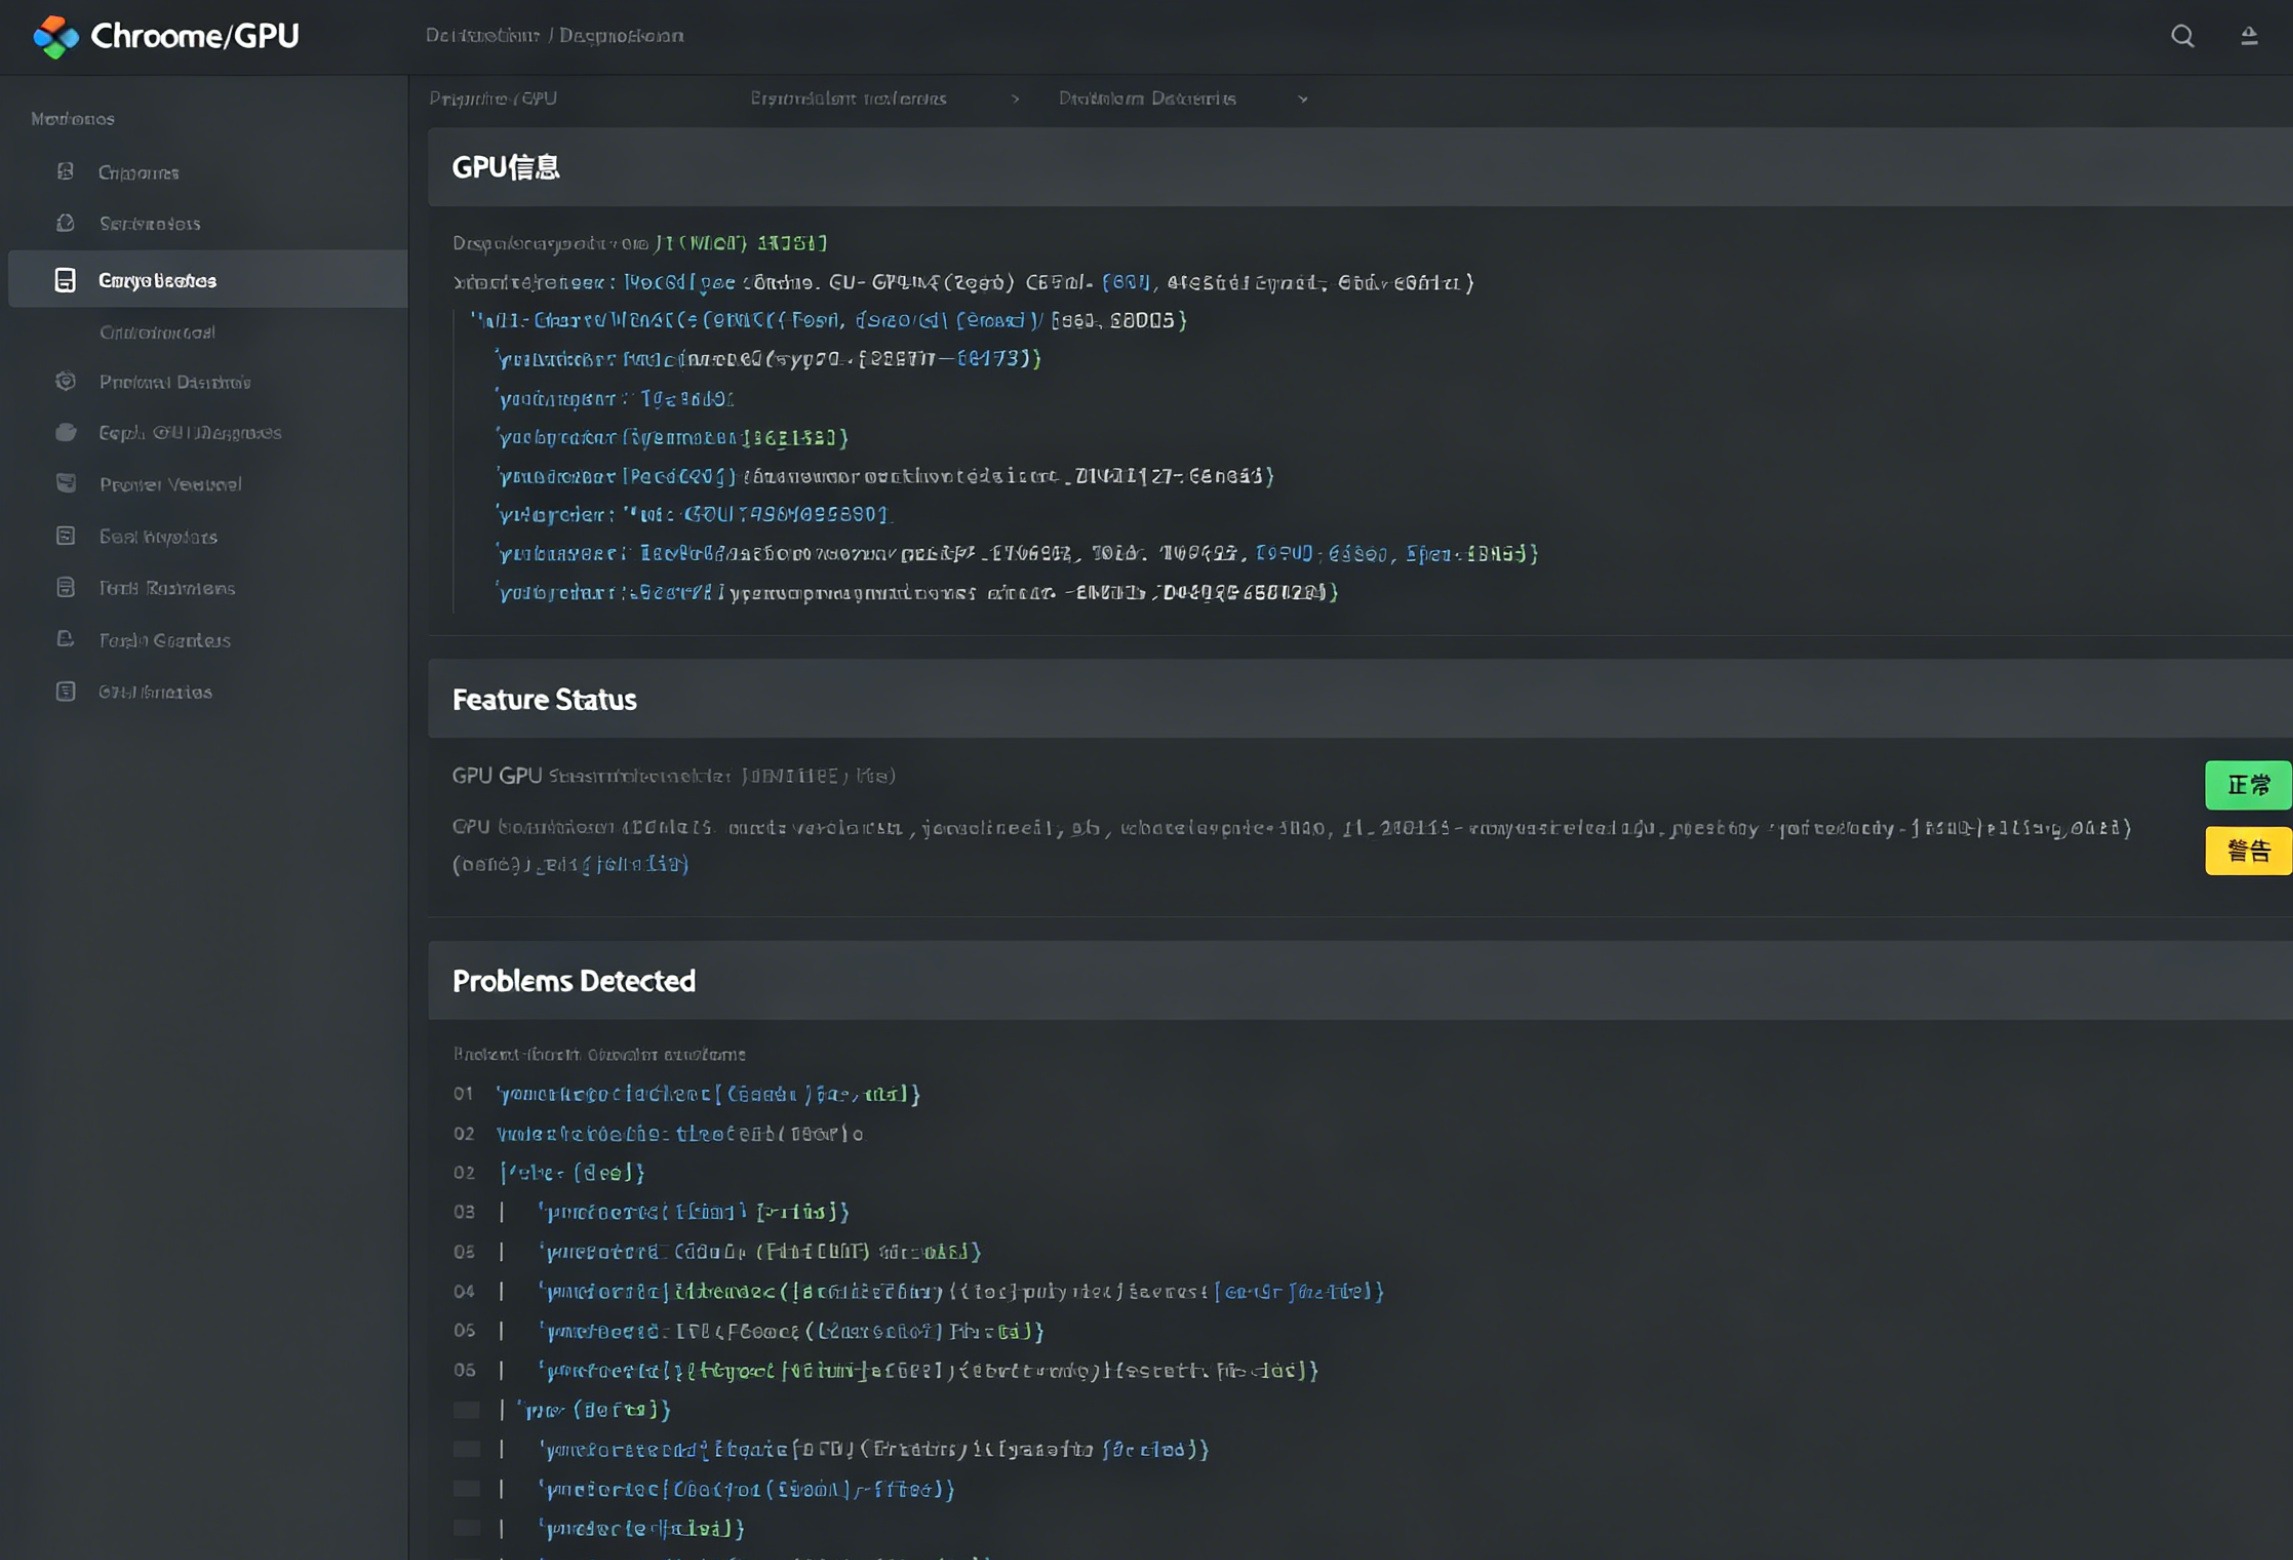Select the indented sub-item below the highlighted row

157,332
